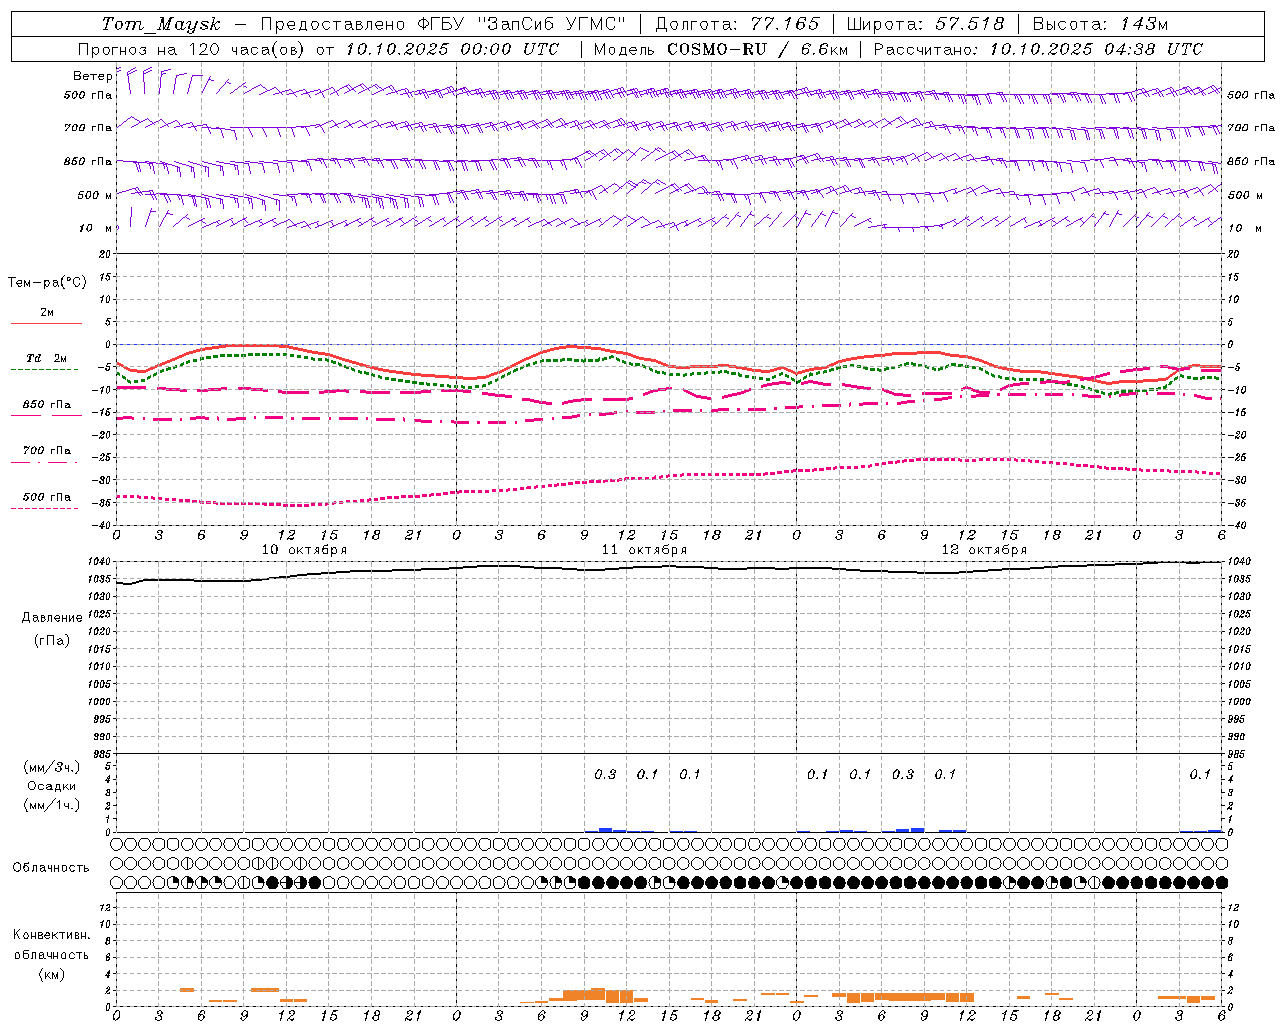Click the 'Тем-ра(°C)' temperature panel label

tap(47, 283)
